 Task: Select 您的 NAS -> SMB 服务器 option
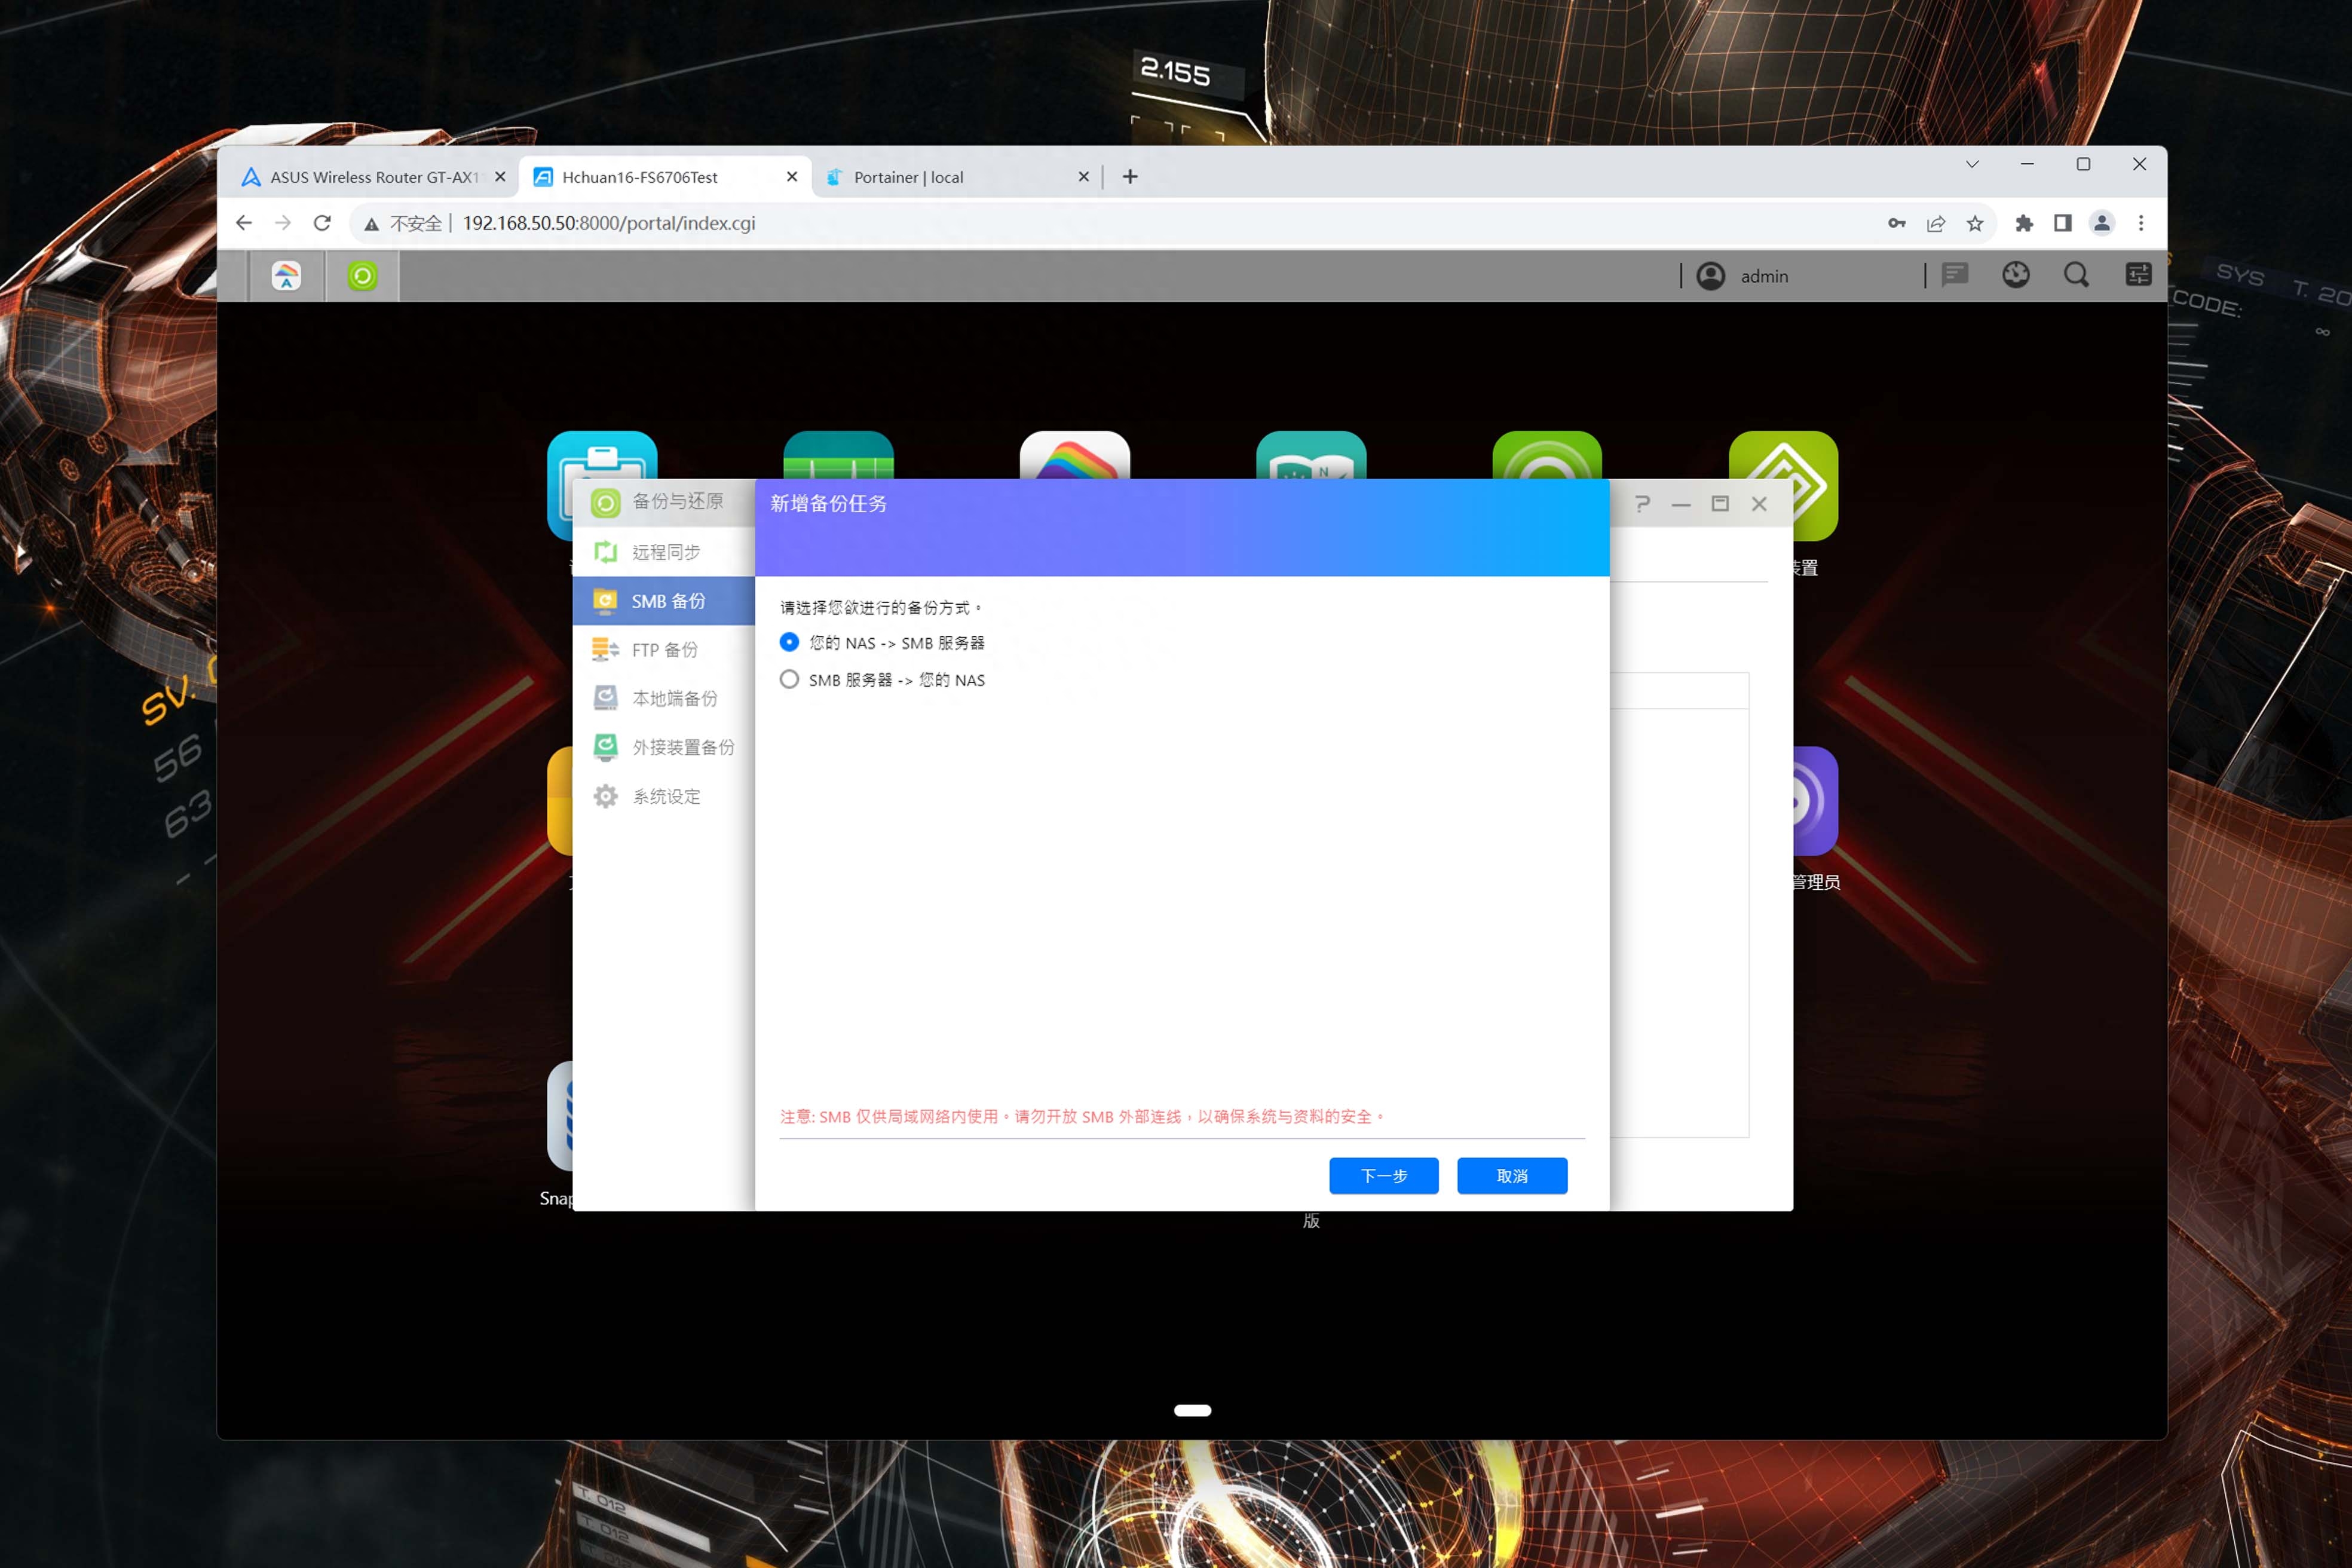(x=789, y=642)
